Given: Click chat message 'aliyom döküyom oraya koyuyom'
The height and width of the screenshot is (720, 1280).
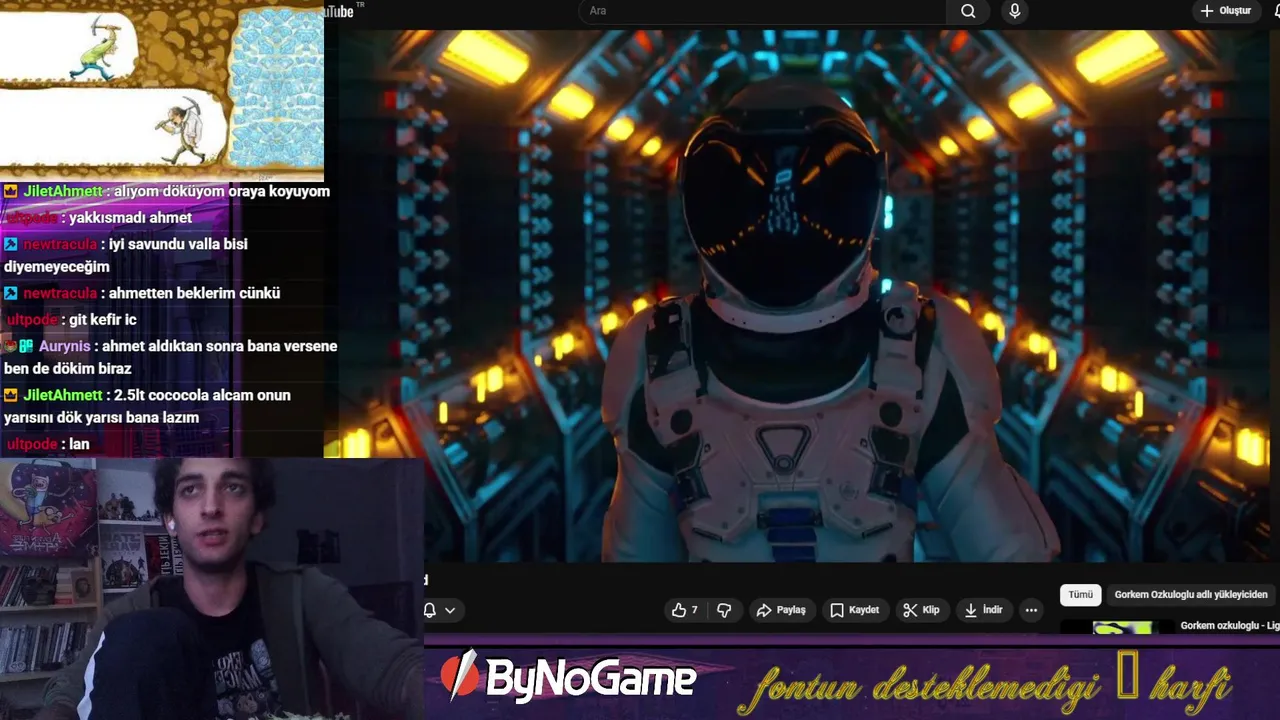Looking at the screenshot, I should tap(222, 191).
